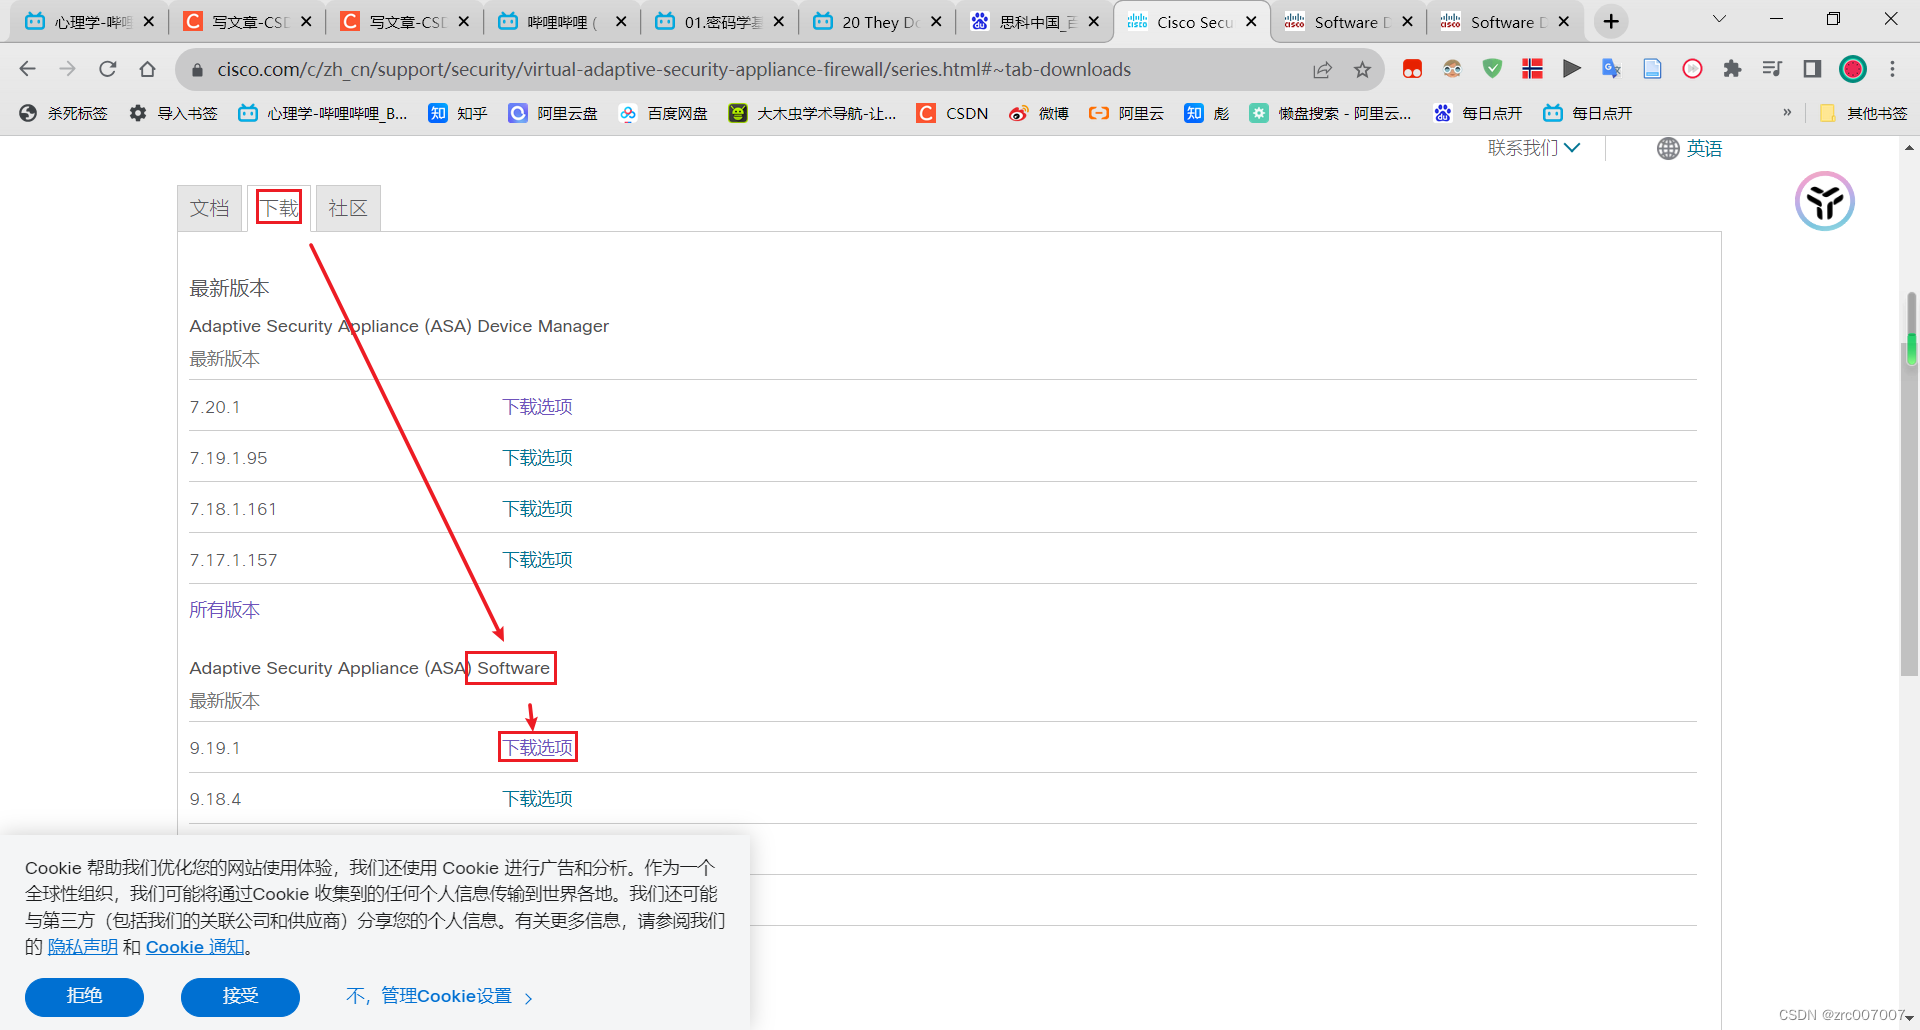Open the 杀死标签 bookmark
Image resolution: width=1920 pixels, height=1030 pixels.
(x=63, y=113)
